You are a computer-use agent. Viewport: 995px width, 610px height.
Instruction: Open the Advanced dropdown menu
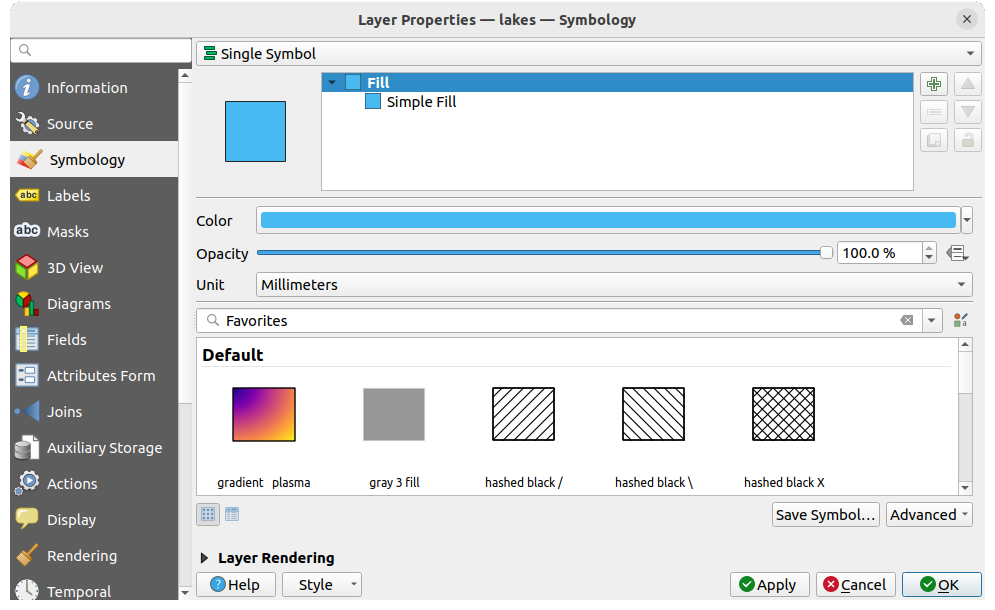pos(929,515)
